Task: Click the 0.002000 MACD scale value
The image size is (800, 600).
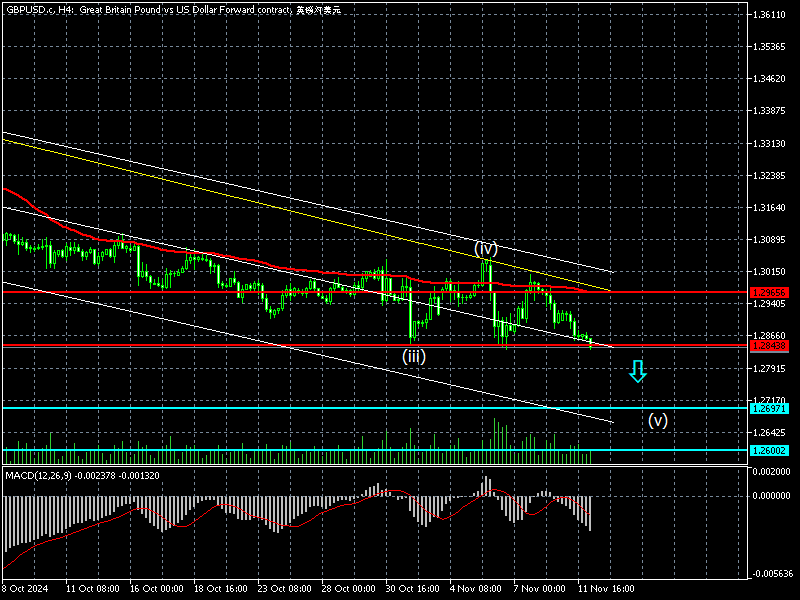Action: [771, 472]
